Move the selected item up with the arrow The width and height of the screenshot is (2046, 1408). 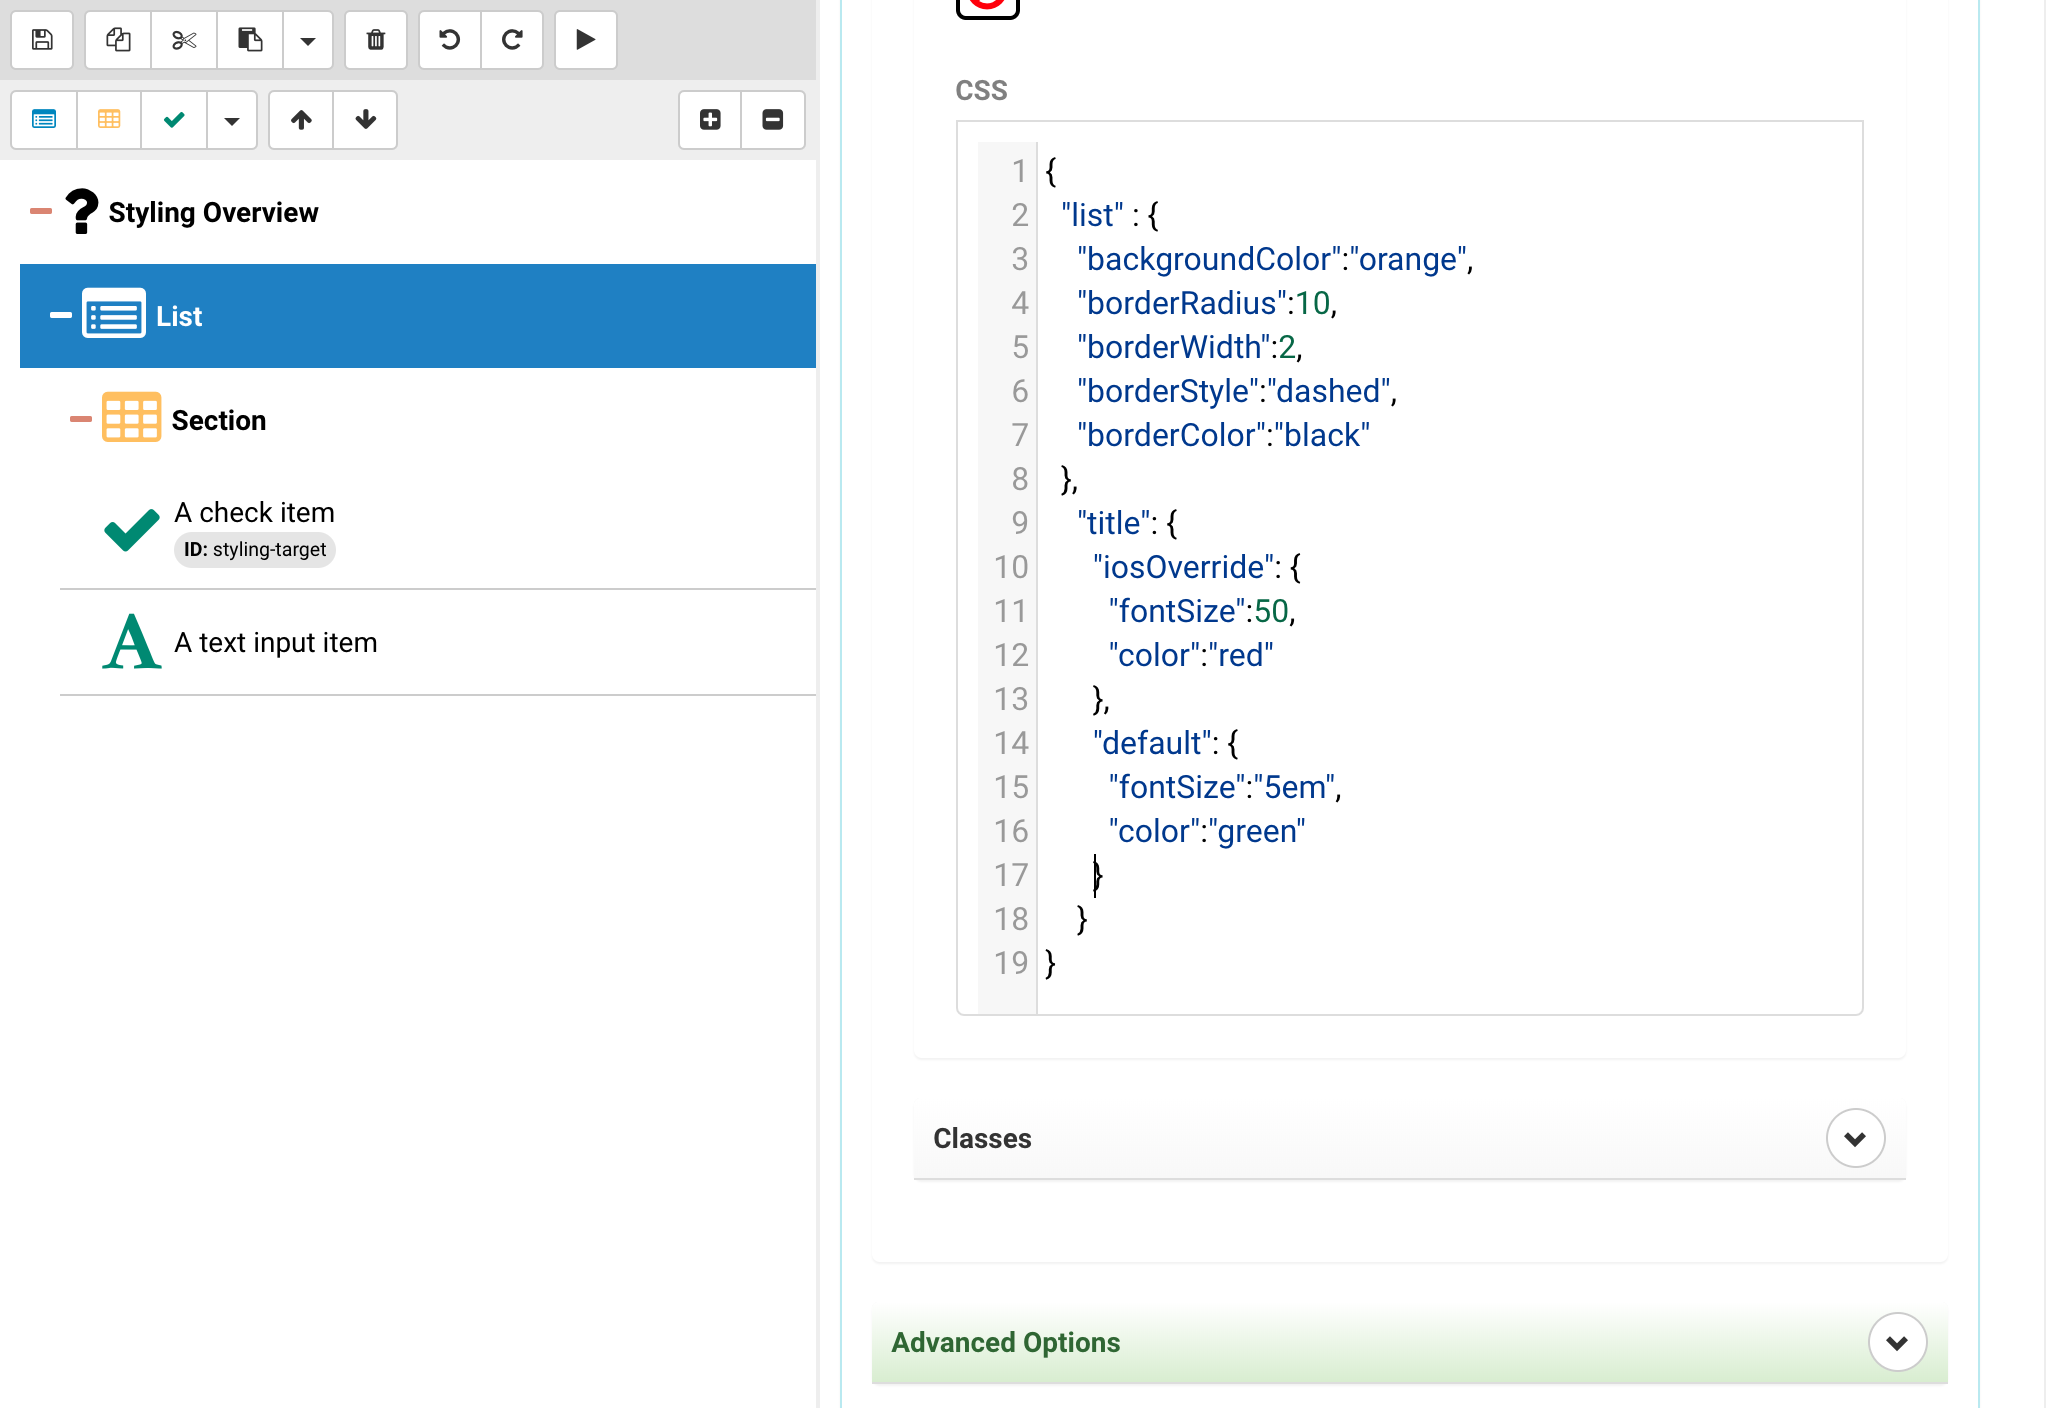[x=301, y=120]
